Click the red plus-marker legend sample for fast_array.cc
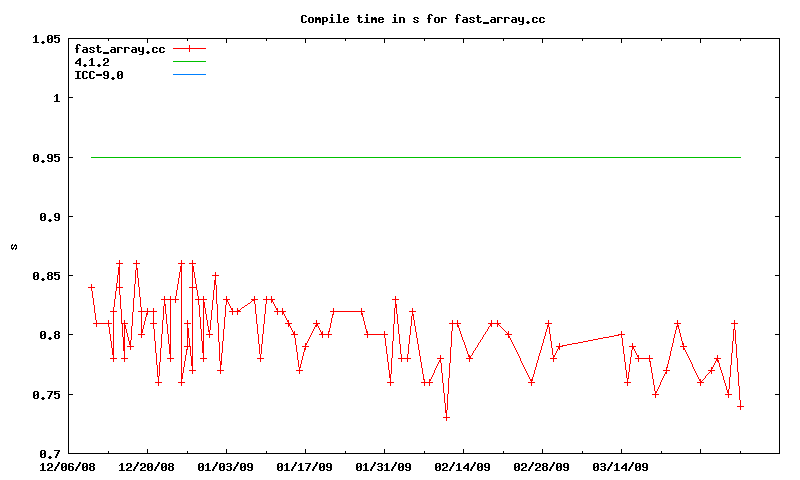Screen dimensions: 800x480 (x=189, y=48)
